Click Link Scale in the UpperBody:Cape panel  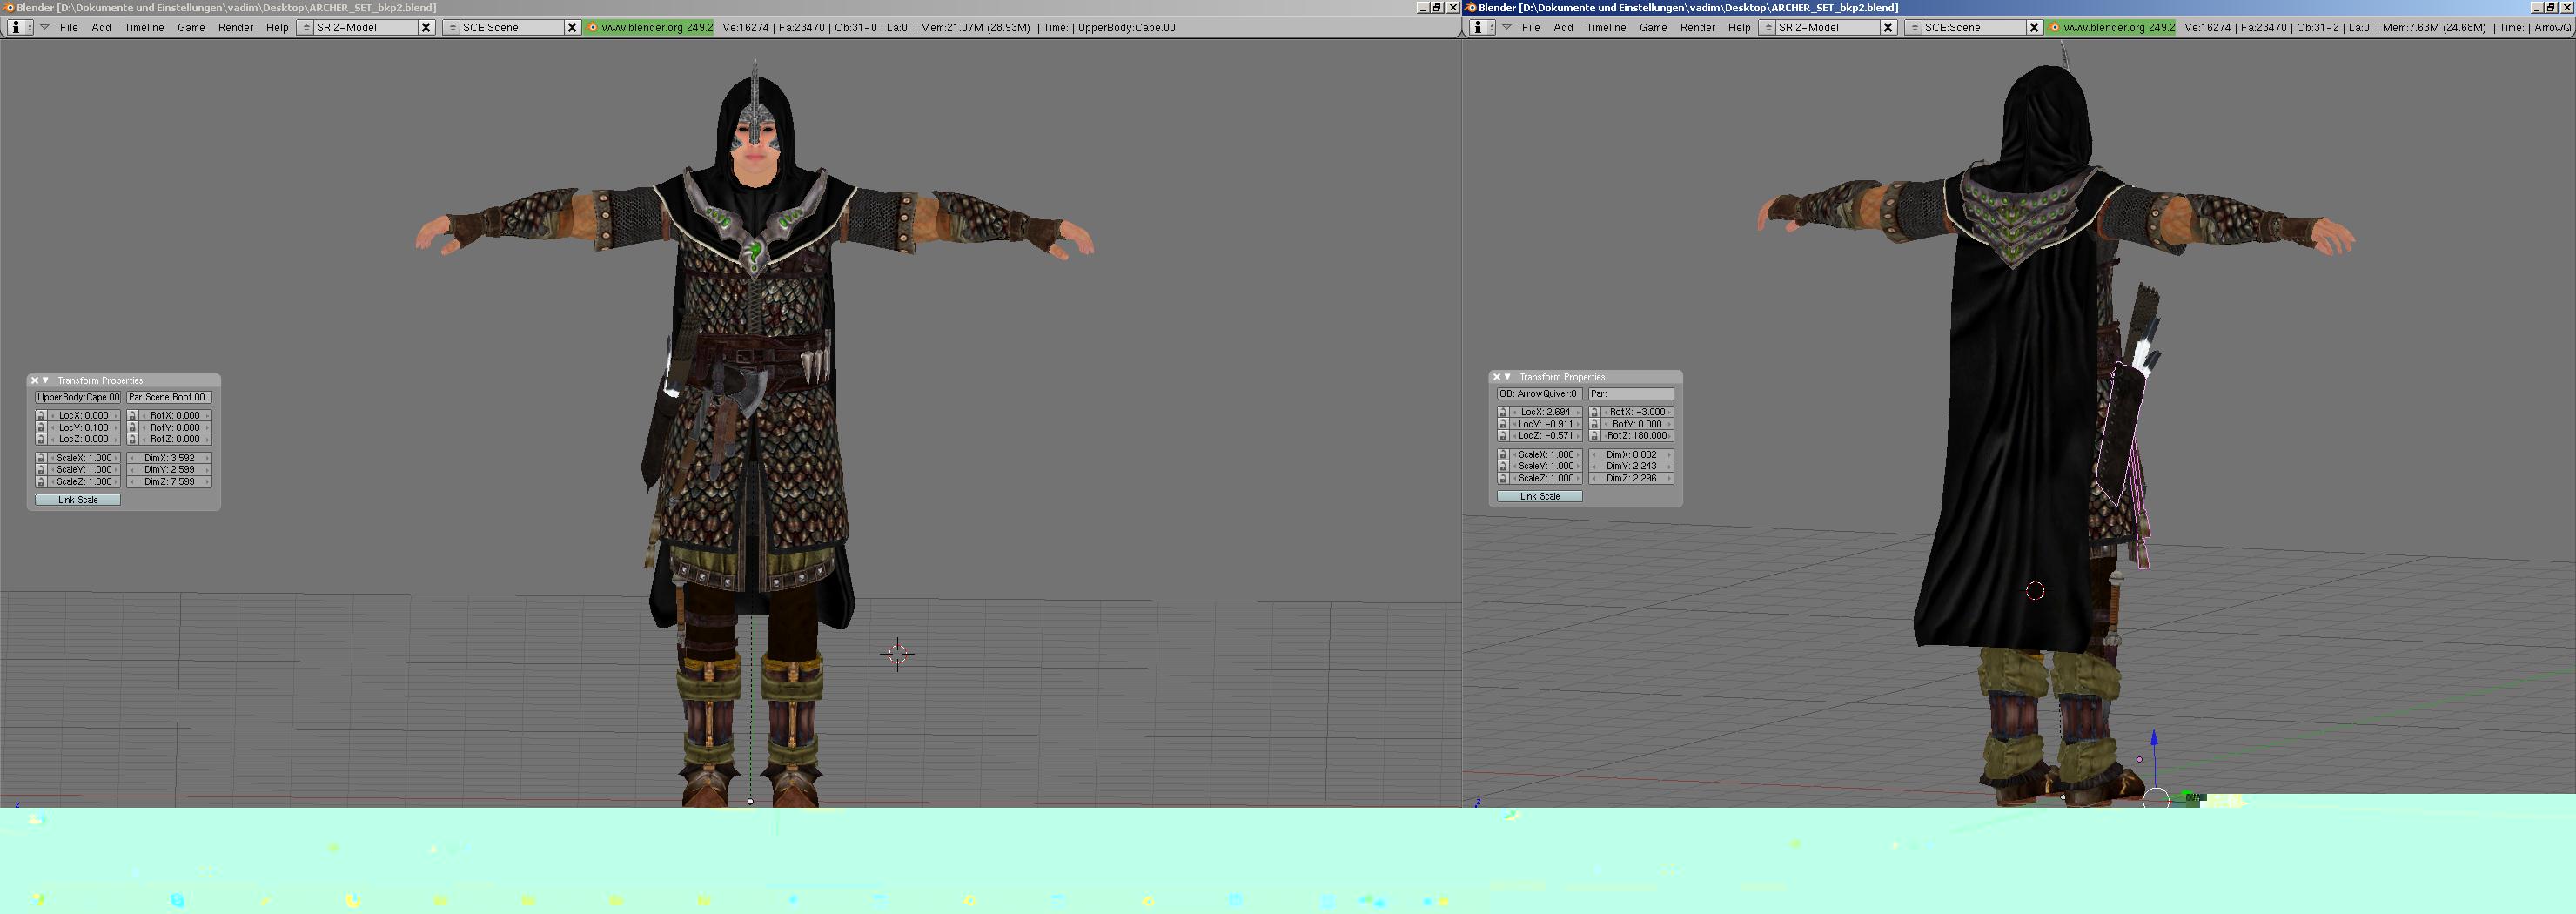coord(78,500)
